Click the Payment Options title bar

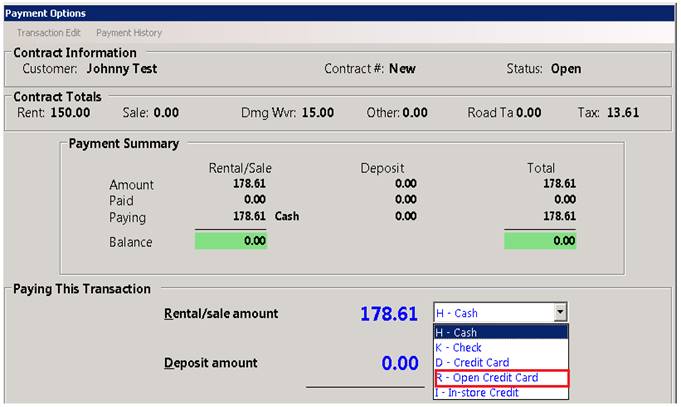tap(340, 13)
